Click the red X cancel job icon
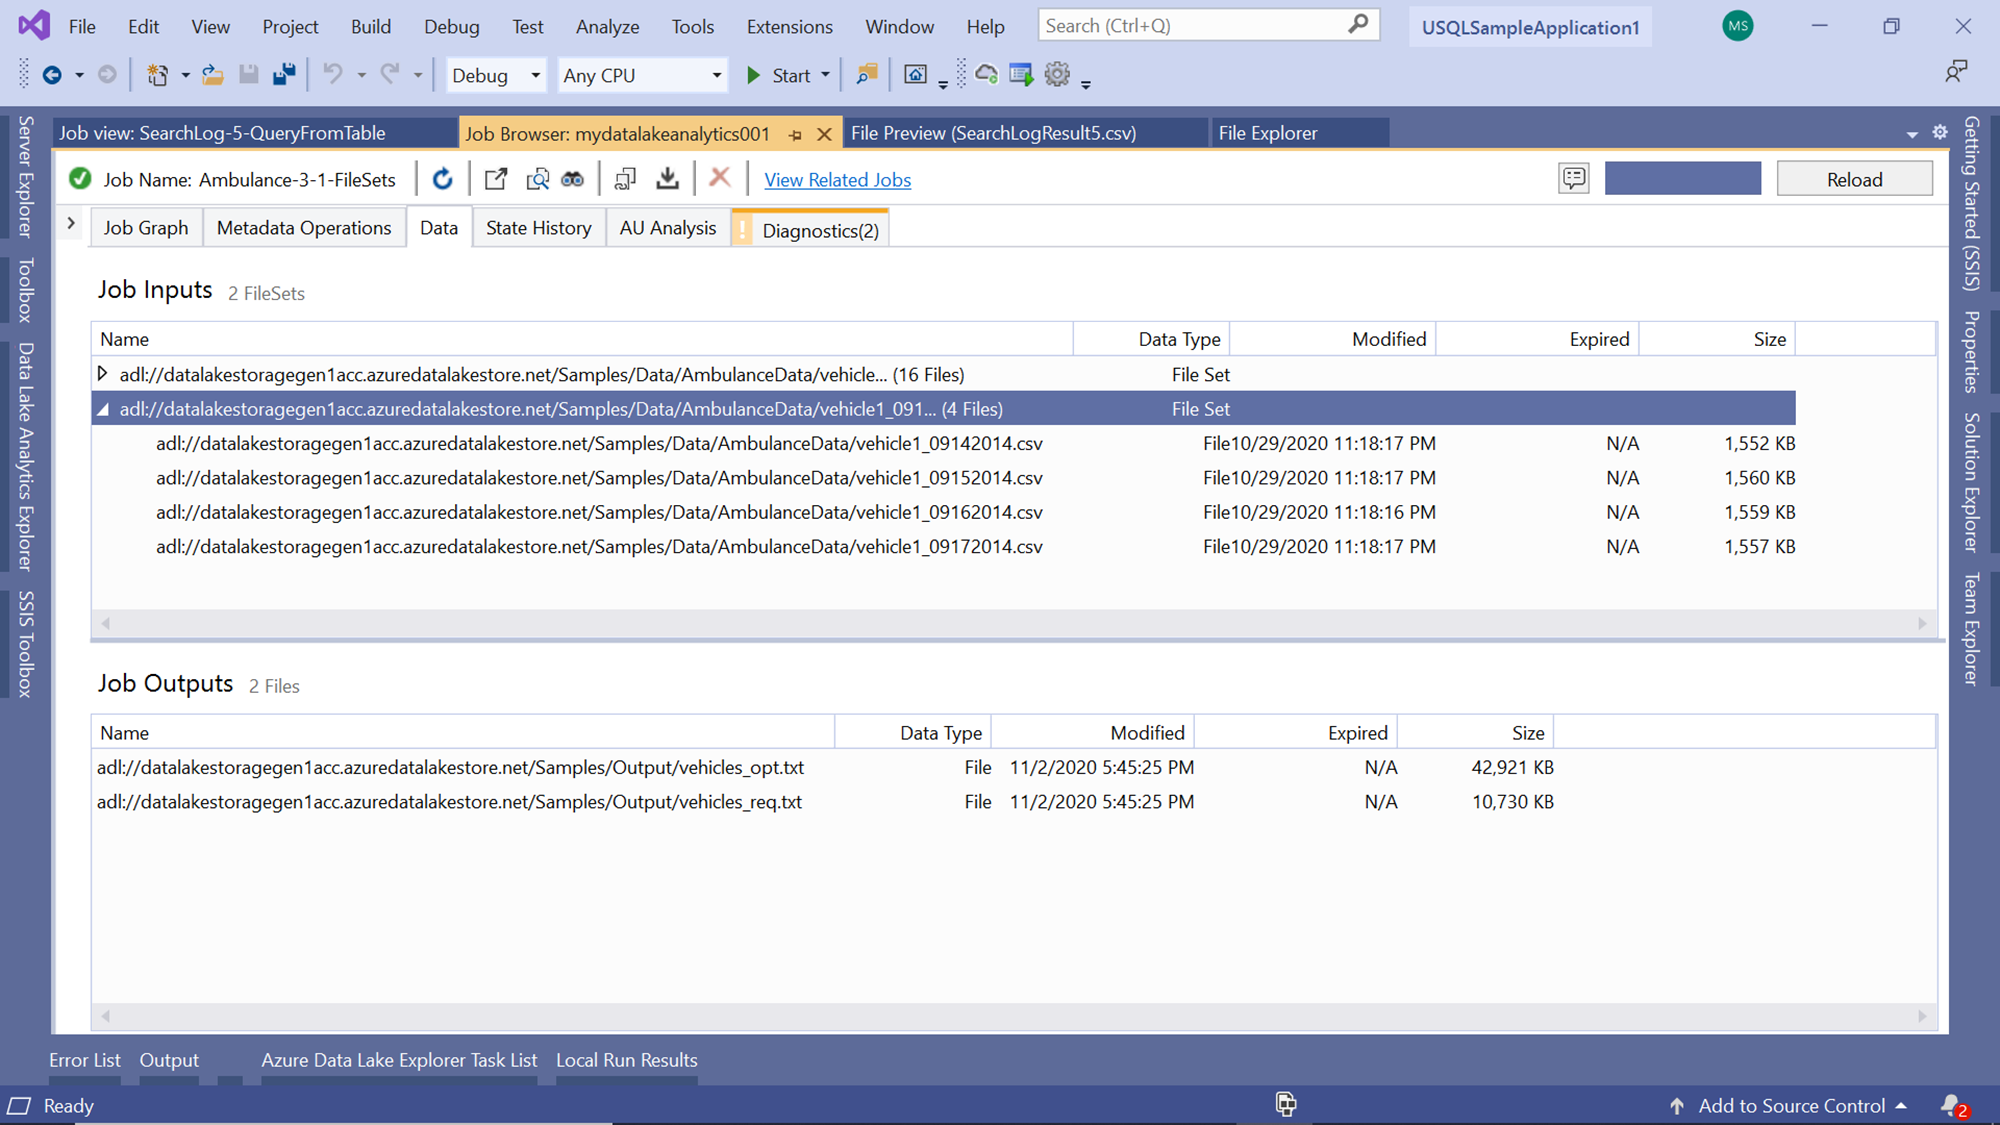 point(719,178)
